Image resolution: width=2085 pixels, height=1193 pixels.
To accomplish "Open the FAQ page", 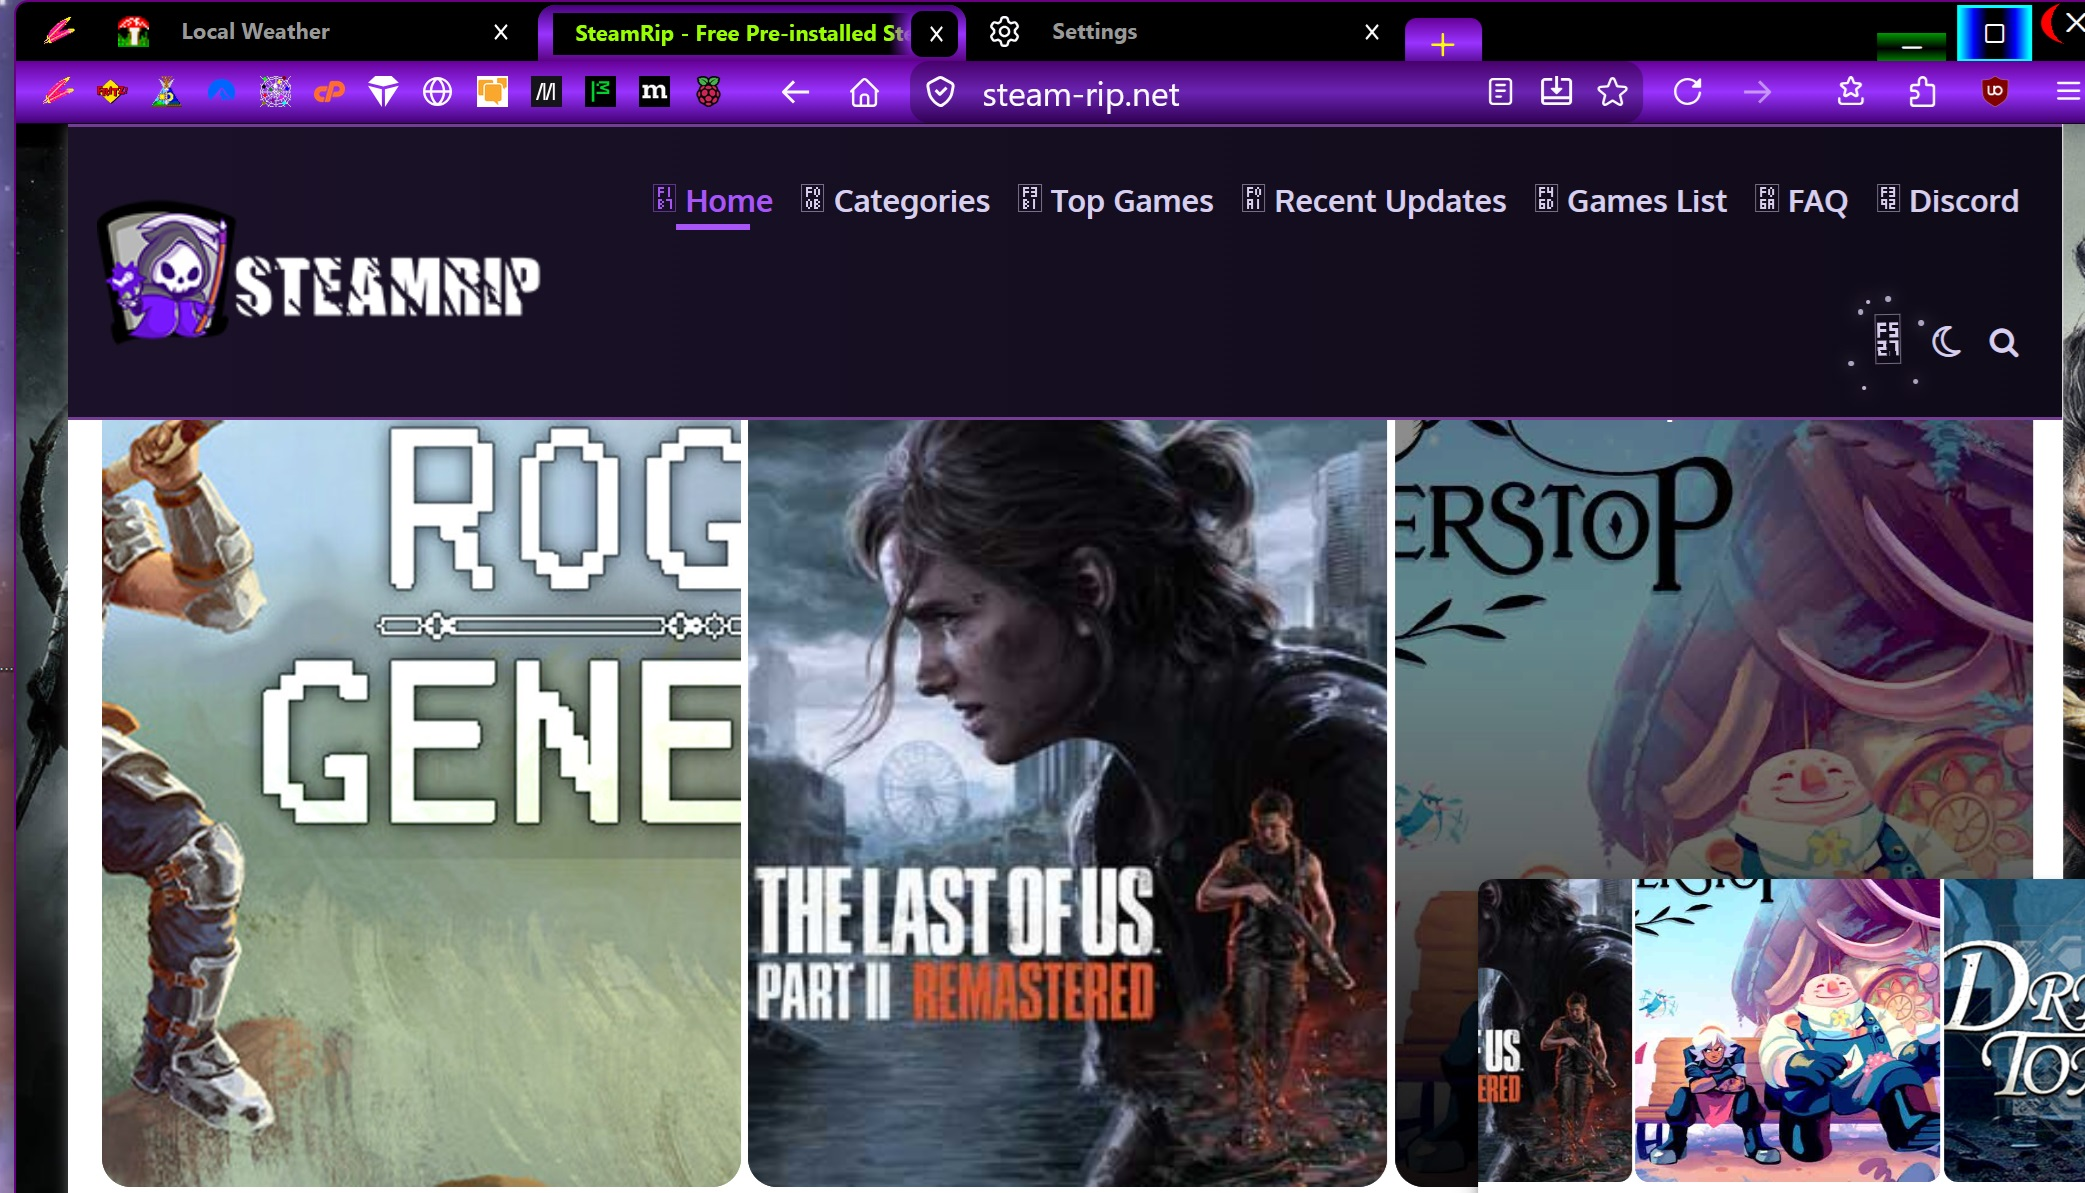I will pyautogui.click(x=1801, y=201).
